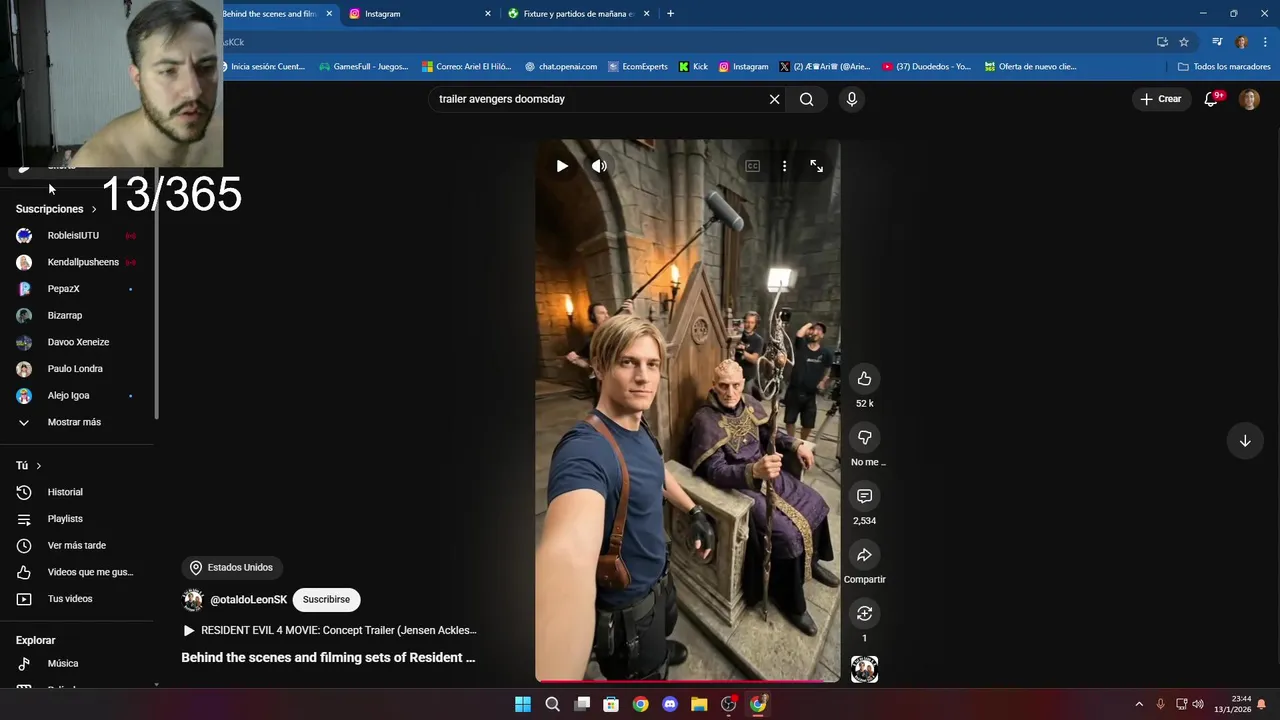Expand the Tú section
The height and width of the screenshot is (720, 1280).
coord(29,466)
